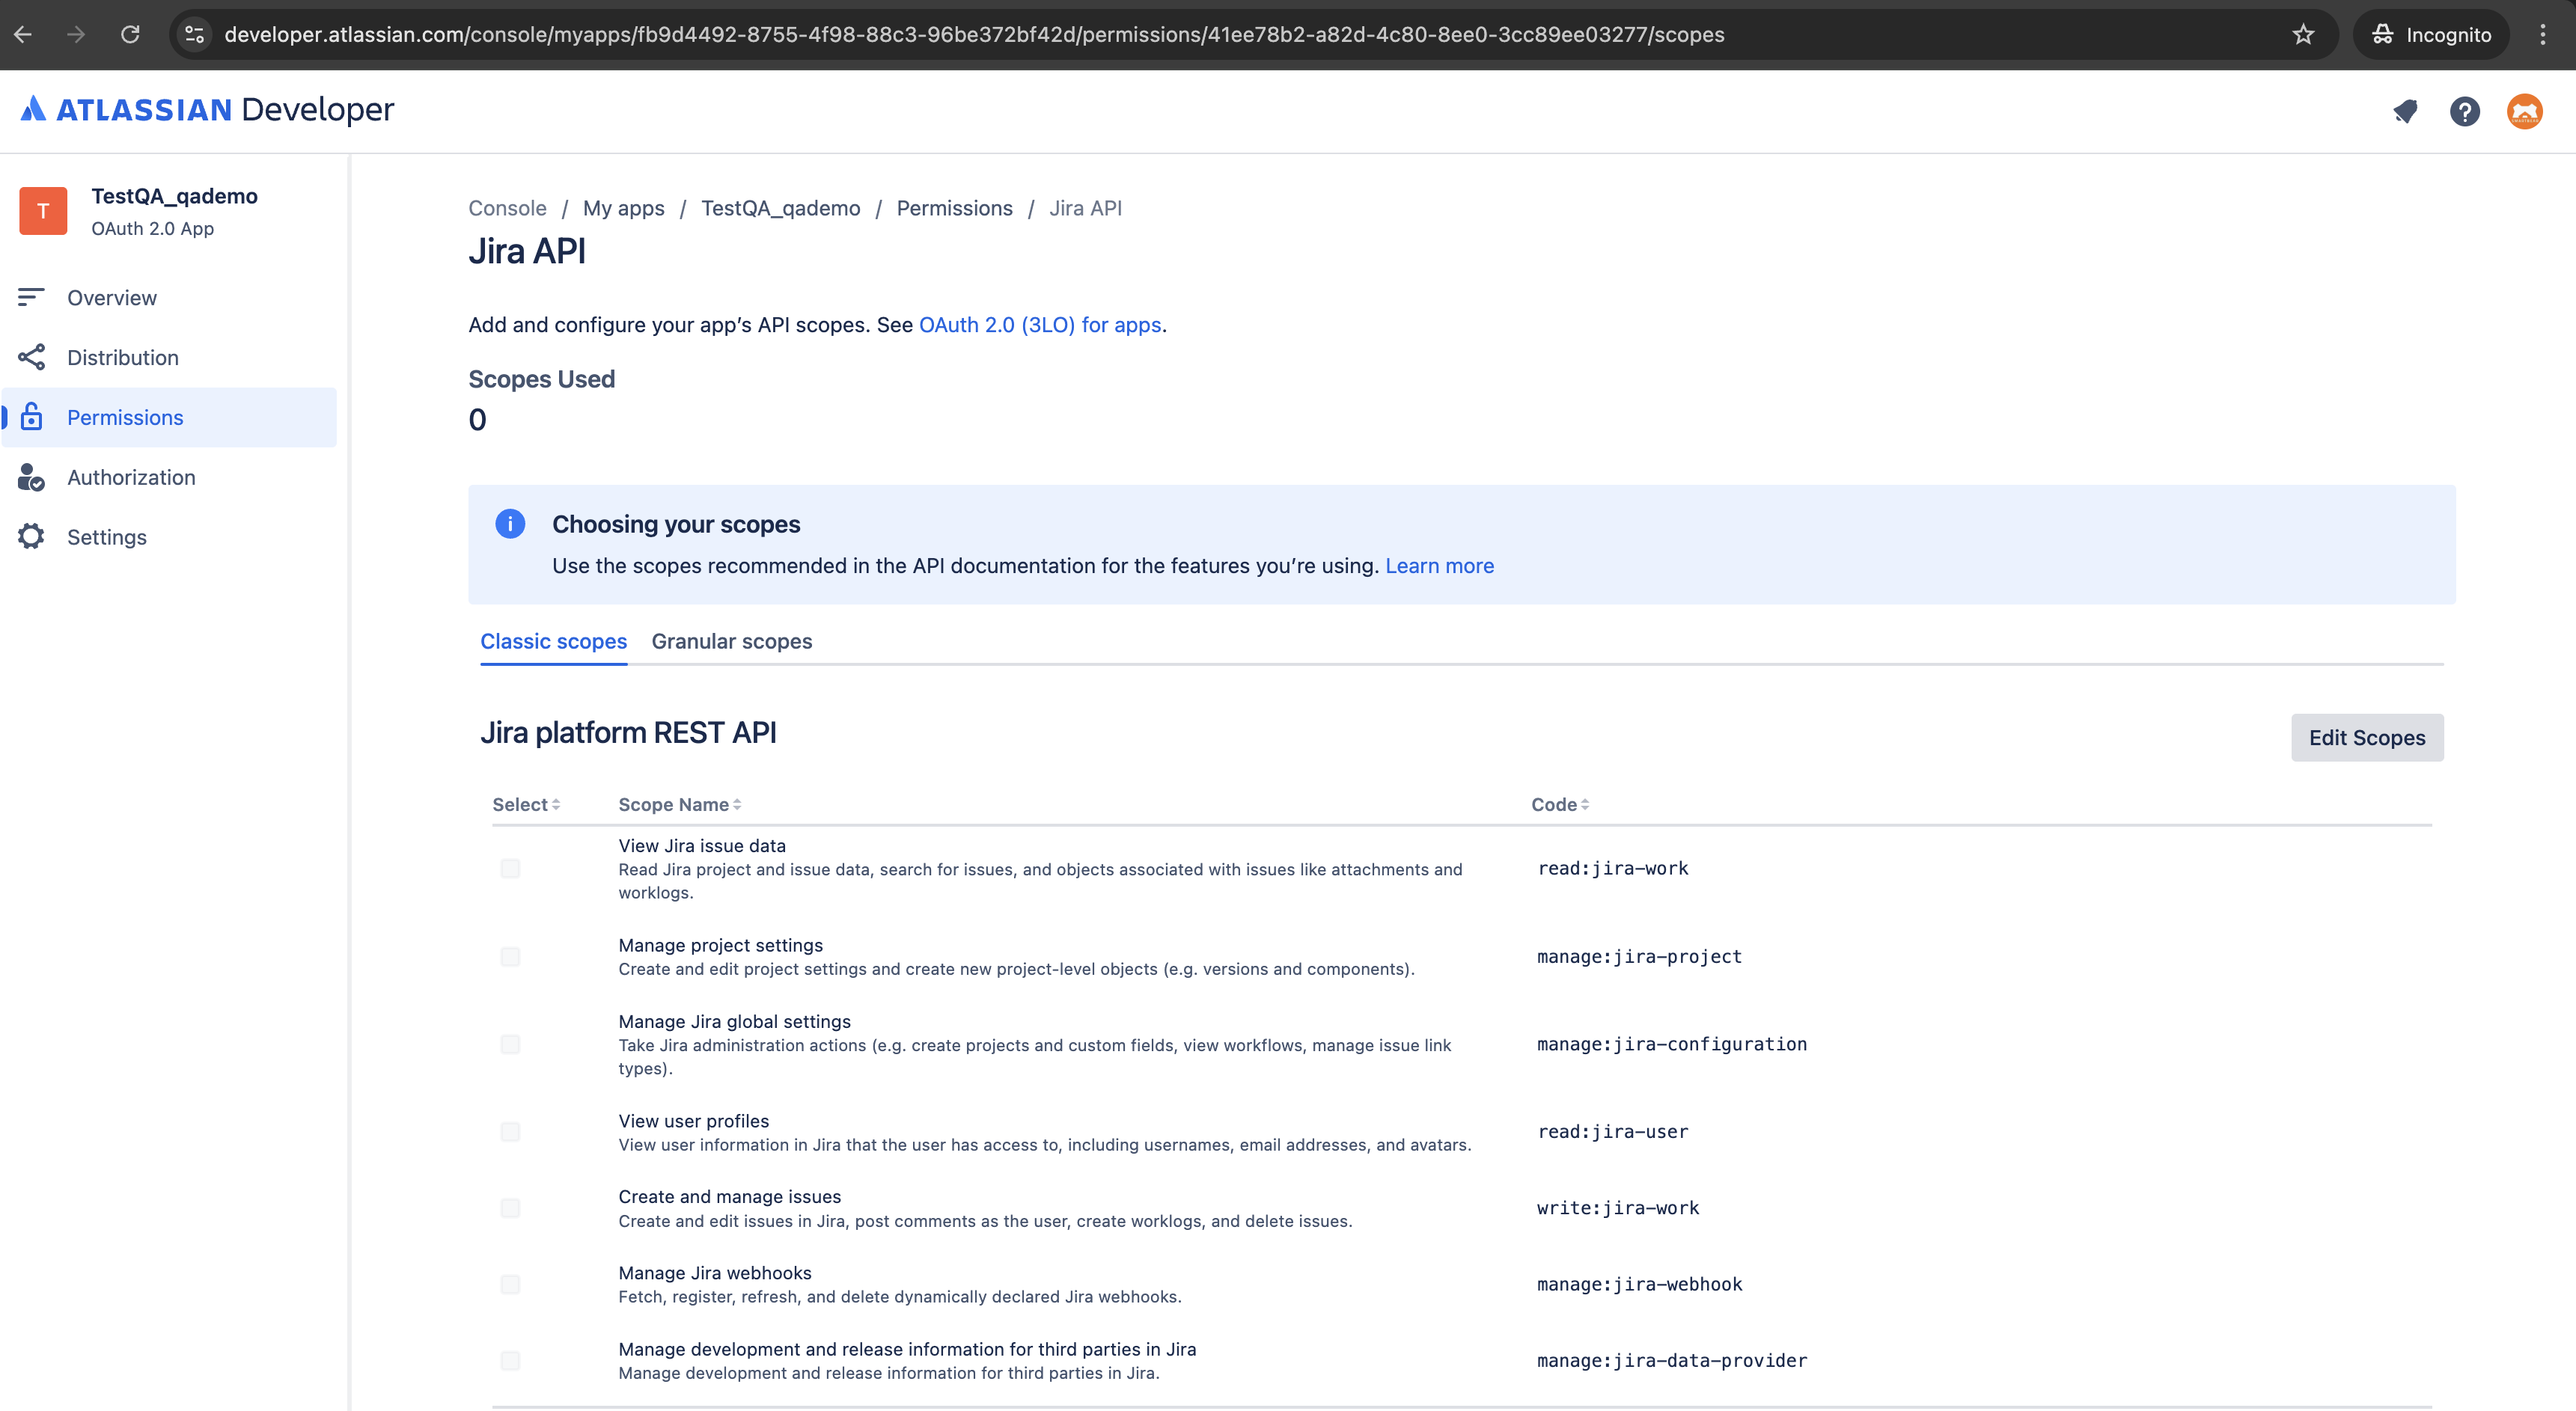Viewport: 2576px width, 1411px height.
Task: Sort the table by Code column
Action: (x=1558, y=804)
